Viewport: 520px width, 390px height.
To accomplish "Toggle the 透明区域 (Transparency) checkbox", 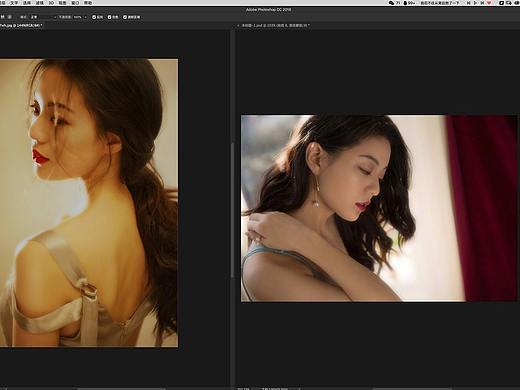I will point(125,17).
